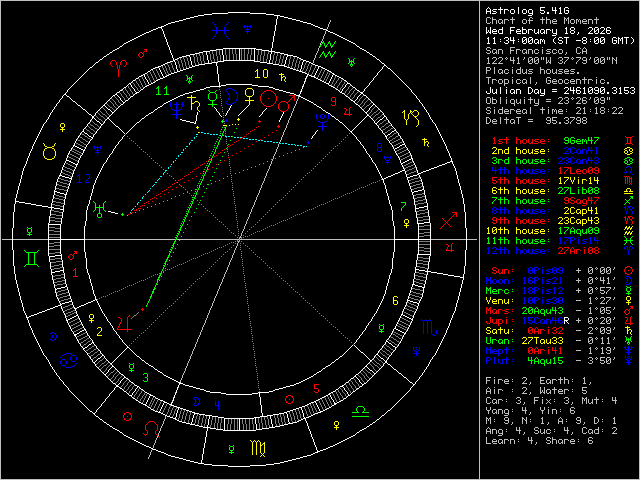
Task: Select the large blue Pluto symbol in house 9
Action: pos(322,121)
